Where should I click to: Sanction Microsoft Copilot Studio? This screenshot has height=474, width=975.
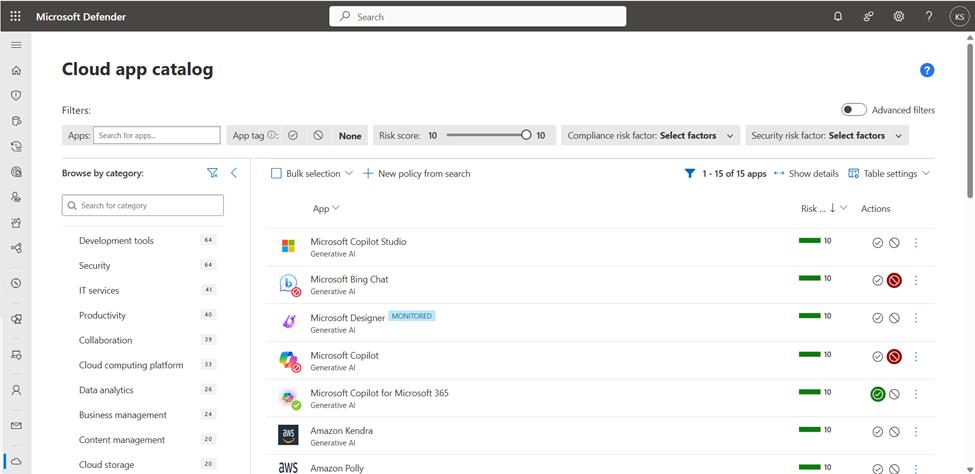[877, 243]
